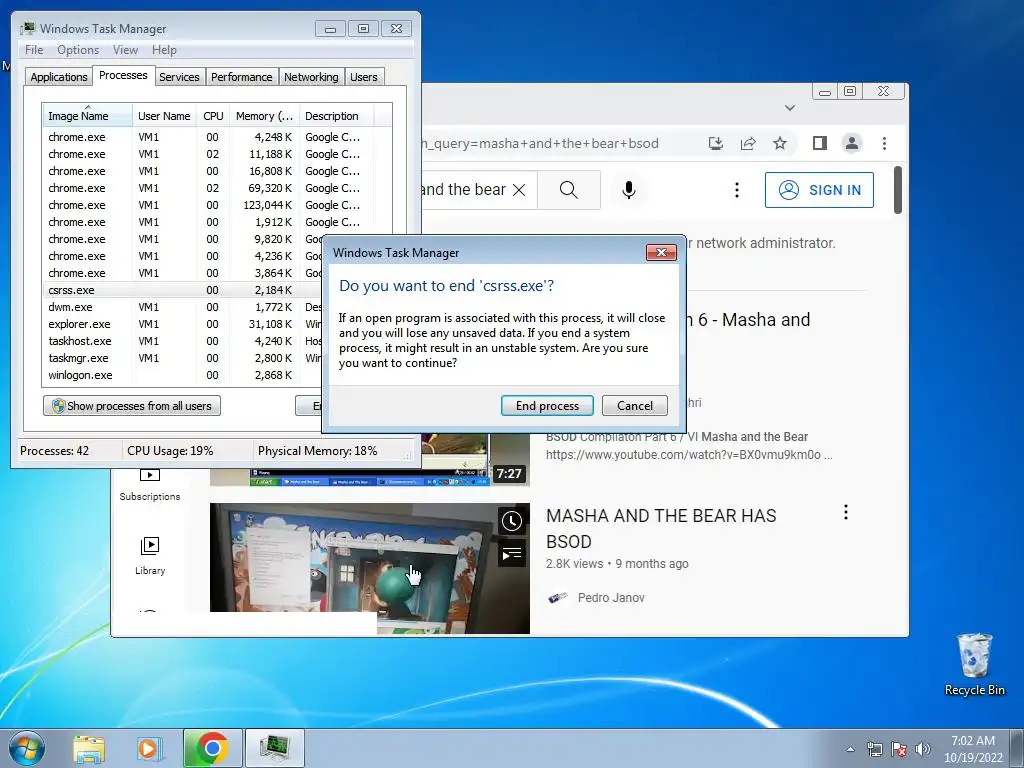The width and height of the screenshot is (1024, 768).
Task: Switch to the Services tab
Action: (179, 77)
